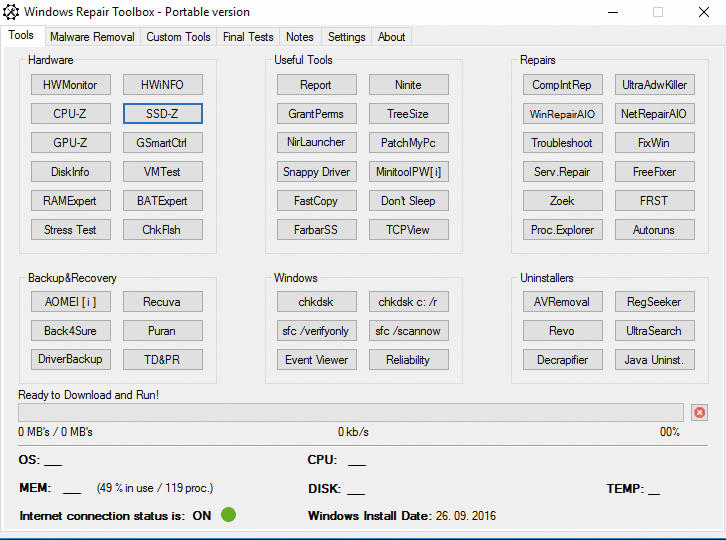Click the BATExpert button

tap(163, 201)
